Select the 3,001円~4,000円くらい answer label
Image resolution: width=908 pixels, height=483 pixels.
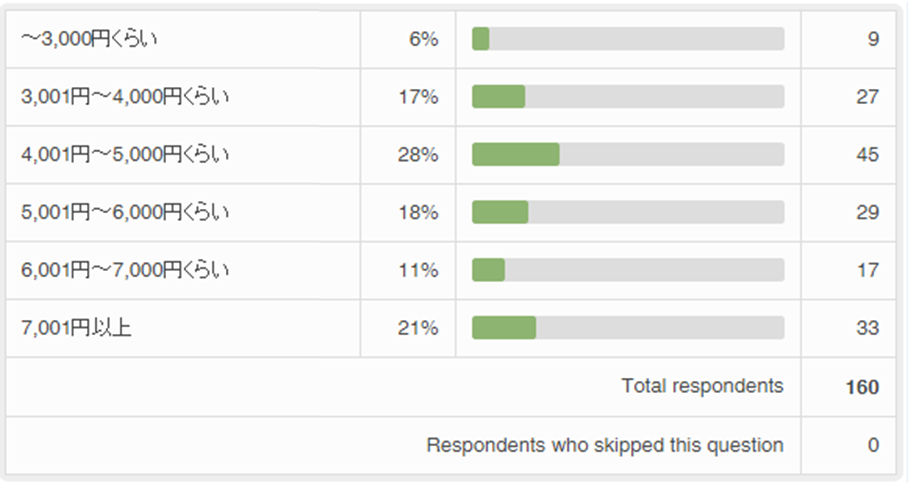[125, 97]
